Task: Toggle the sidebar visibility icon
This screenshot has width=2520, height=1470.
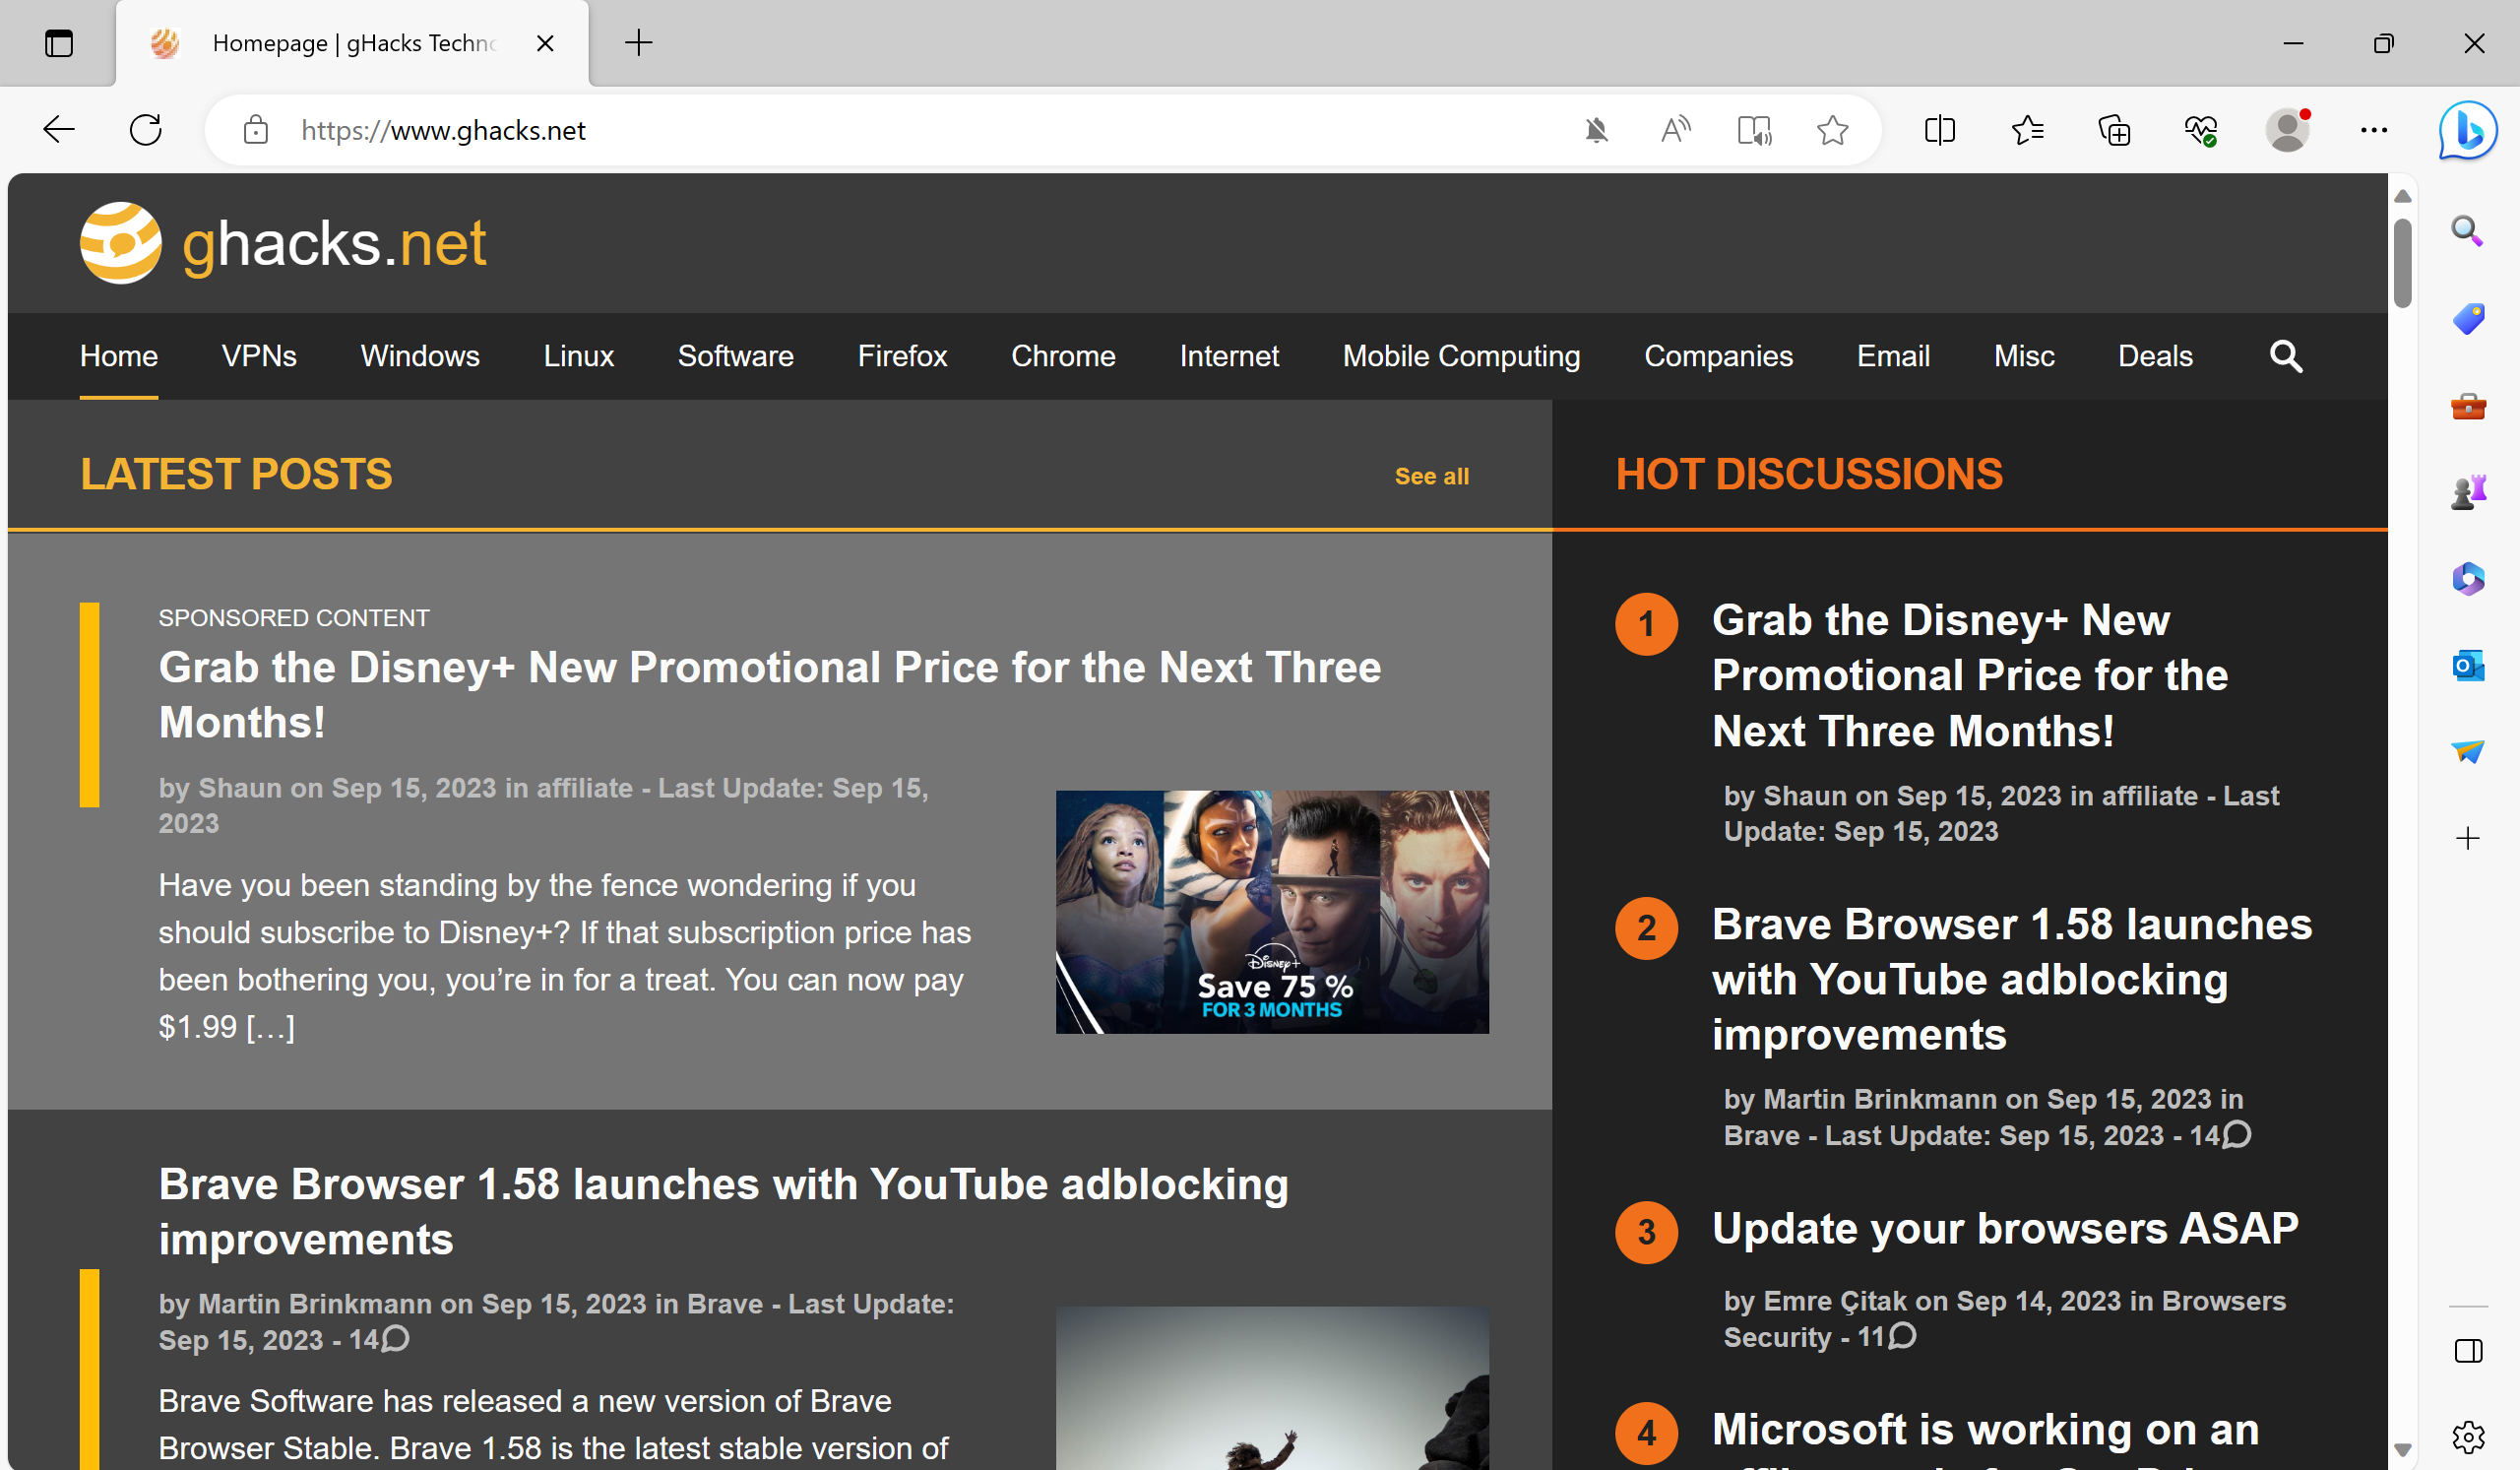Action: coord(2468,1352)
